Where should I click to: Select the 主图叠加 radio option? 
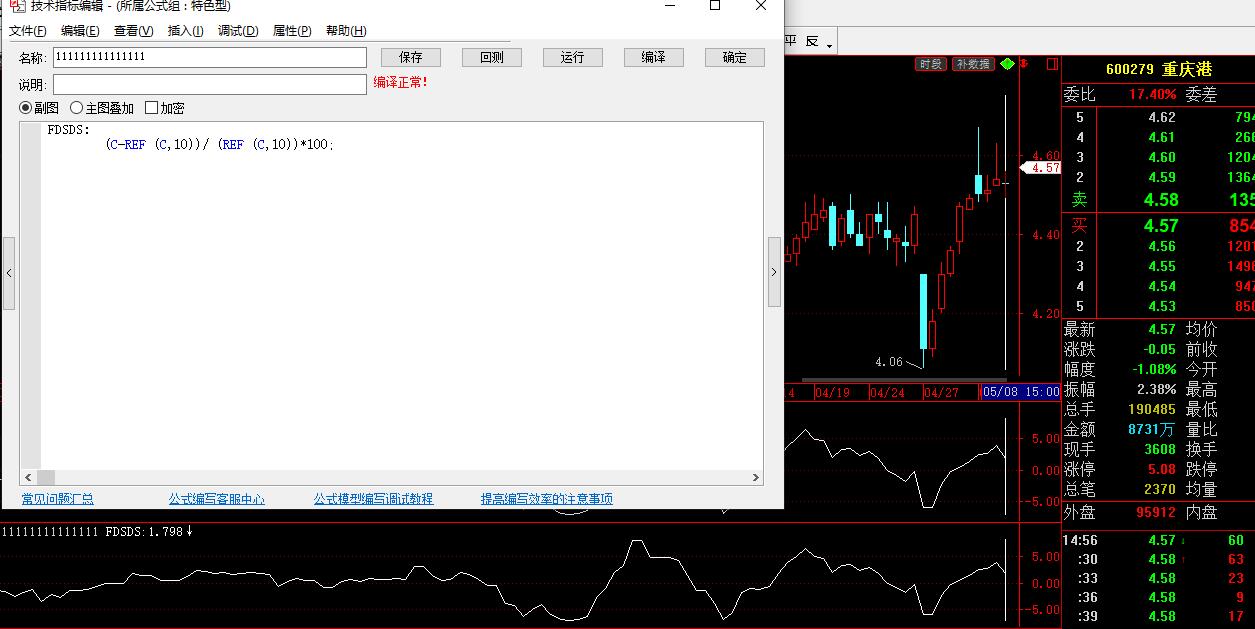click(x=77, y=108)
